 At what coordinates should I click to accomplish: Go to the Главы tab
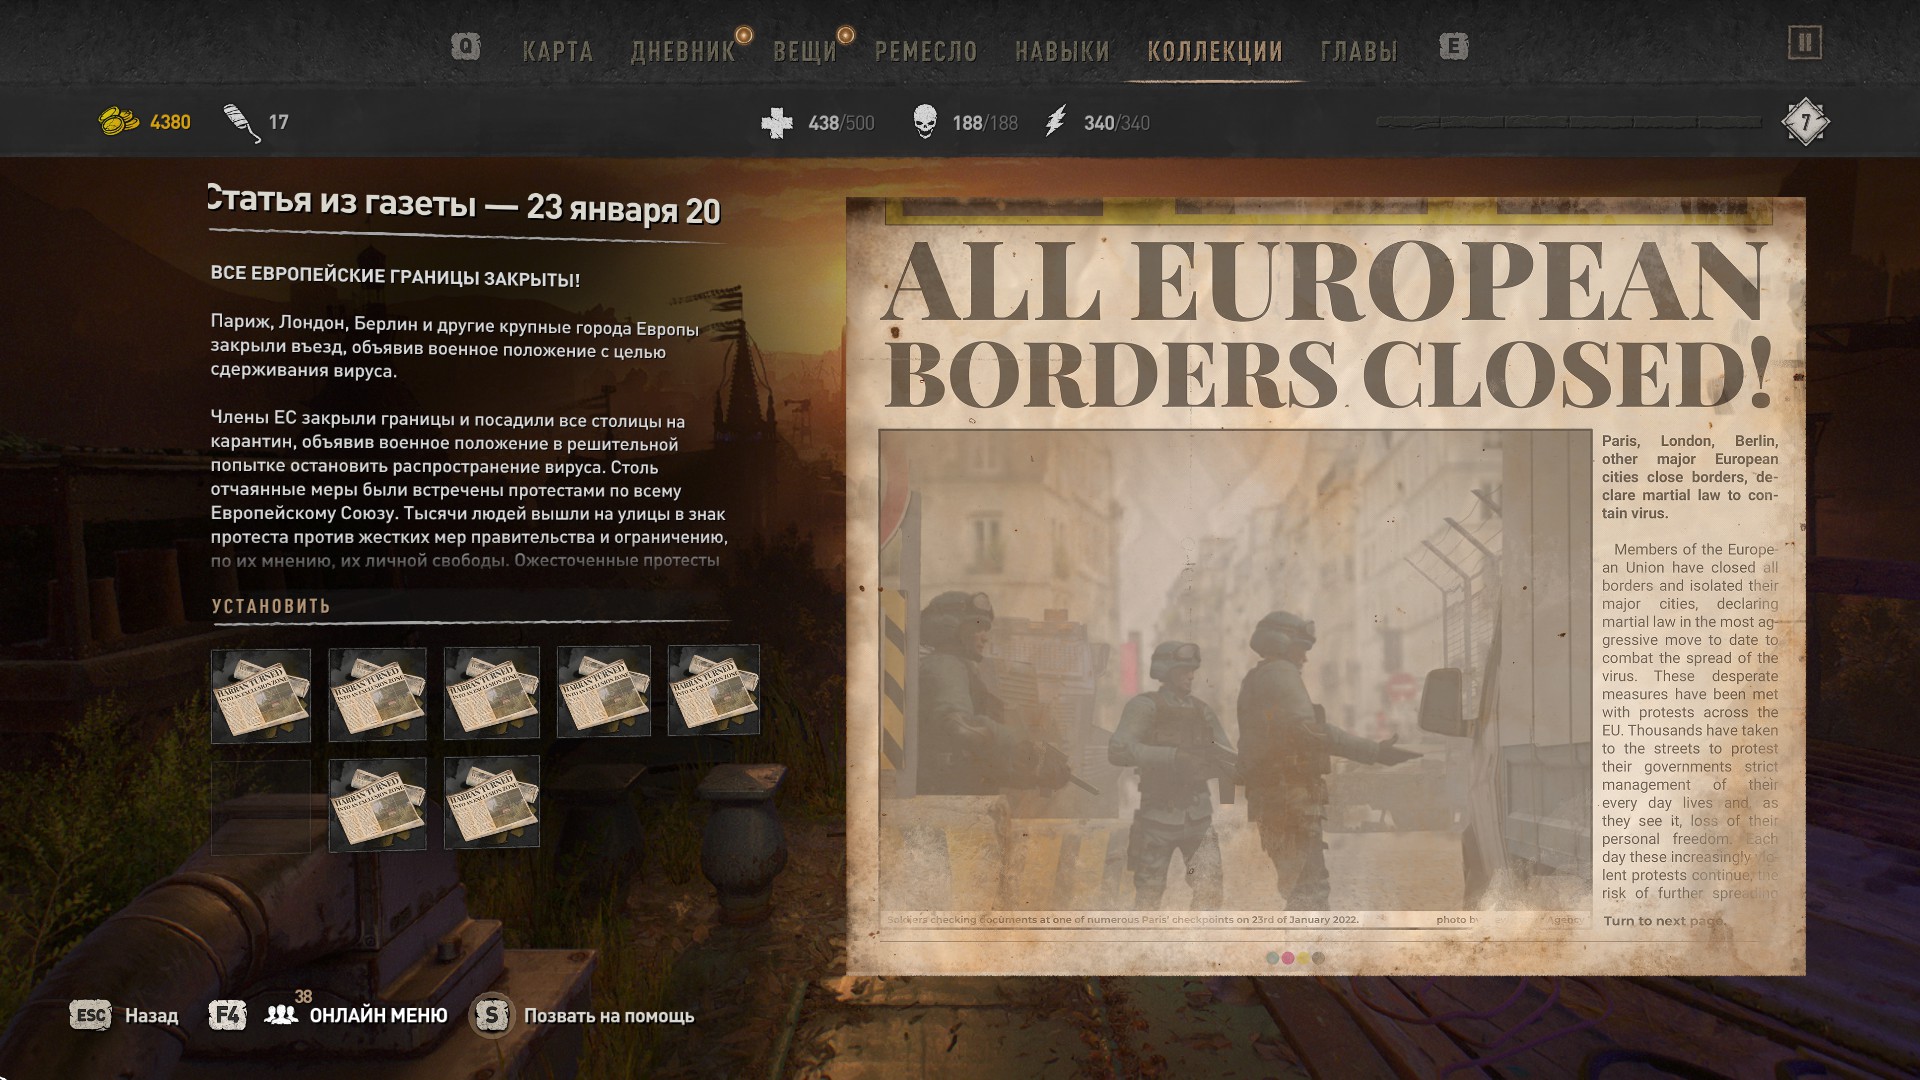(1358, 51)
